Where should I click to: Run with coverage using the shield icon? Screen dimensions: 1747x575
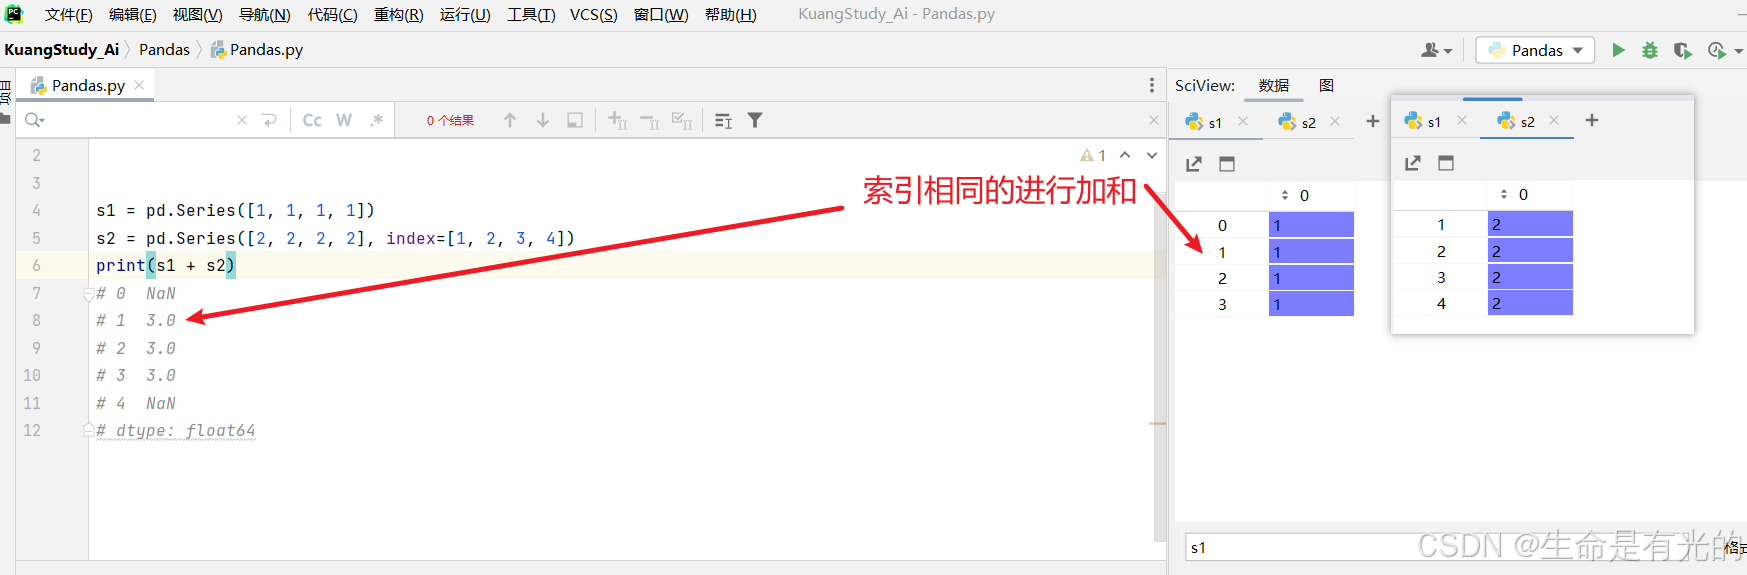(x=1683, y=50)
